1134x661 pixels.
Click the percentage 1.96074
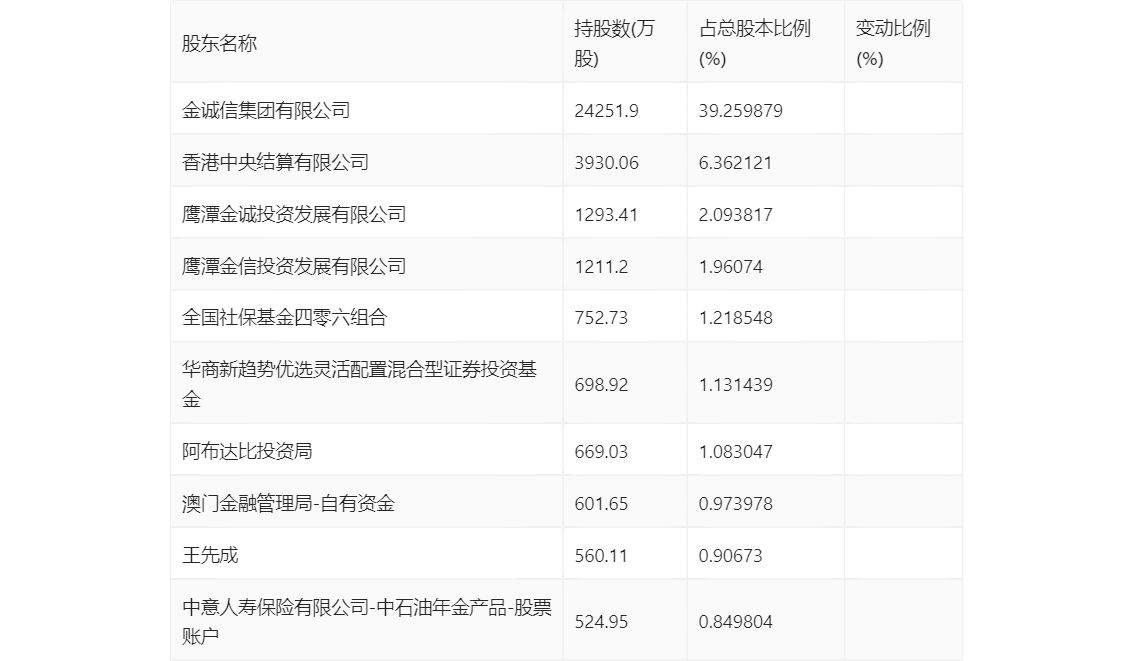coord(730,267)
